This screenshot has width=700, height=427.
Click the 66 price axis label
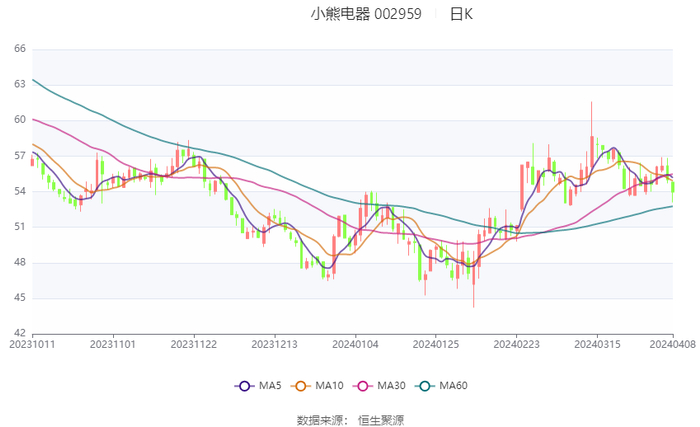click(x=19, y=48)
